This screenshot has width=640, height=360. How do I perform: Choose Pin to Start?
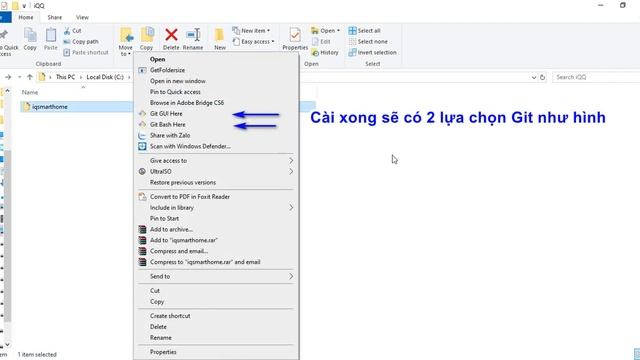[217, 218]
